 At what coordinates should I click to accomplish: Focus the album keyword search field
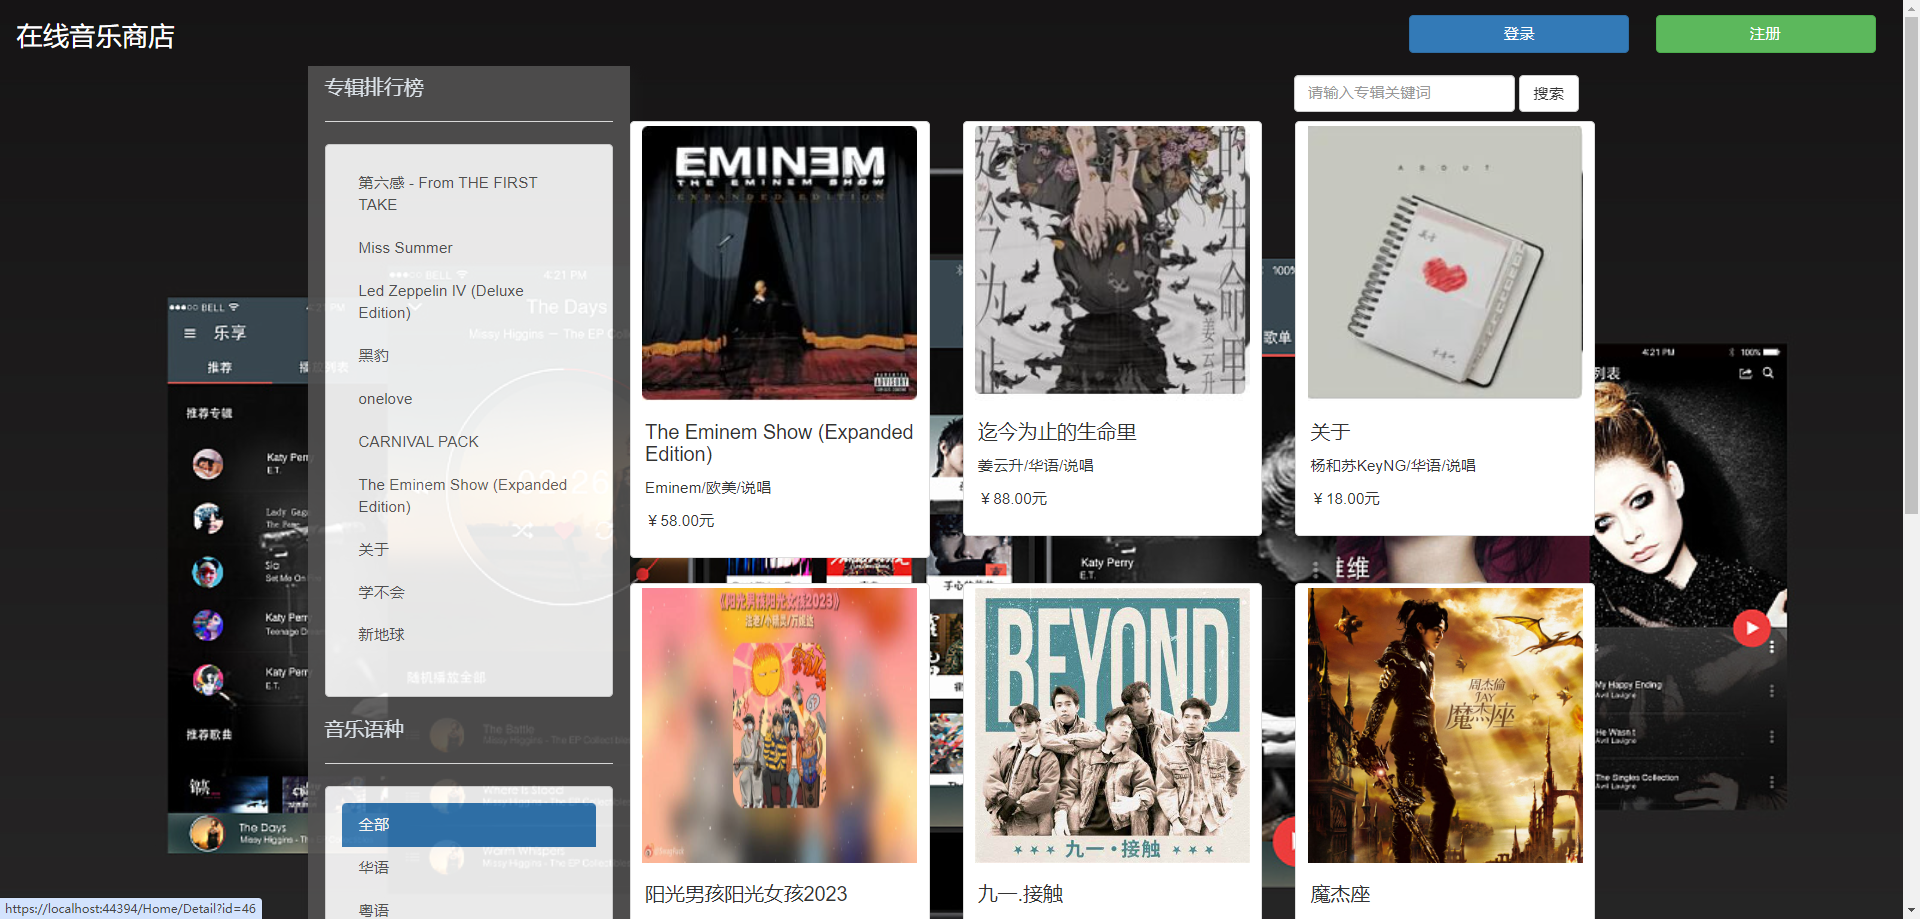1403,93
